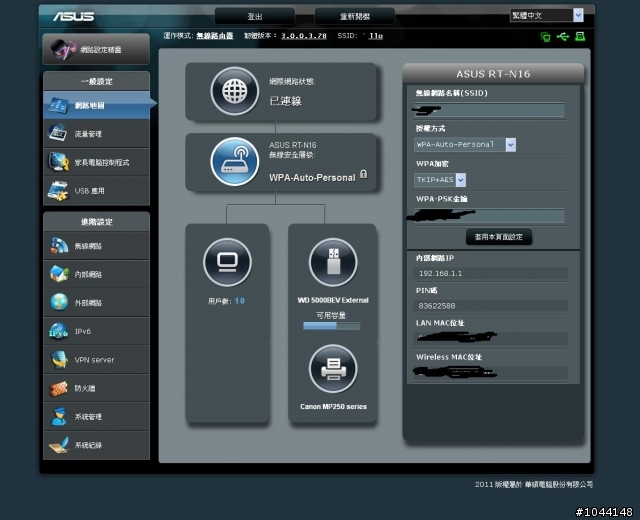Click the lock icon beside WPA-Auto-Personal
Screen dimensions: 640x520
(364, 174)
